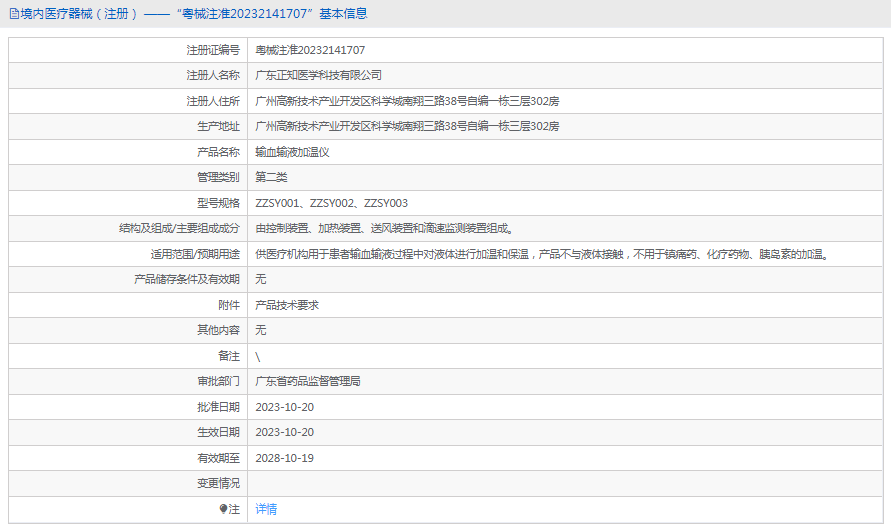Image resolution: width=891 pixels, height=531 pixels.
Task: Click the header title 境内医疗器械（注册）基本信息
Action: (193, 14)
